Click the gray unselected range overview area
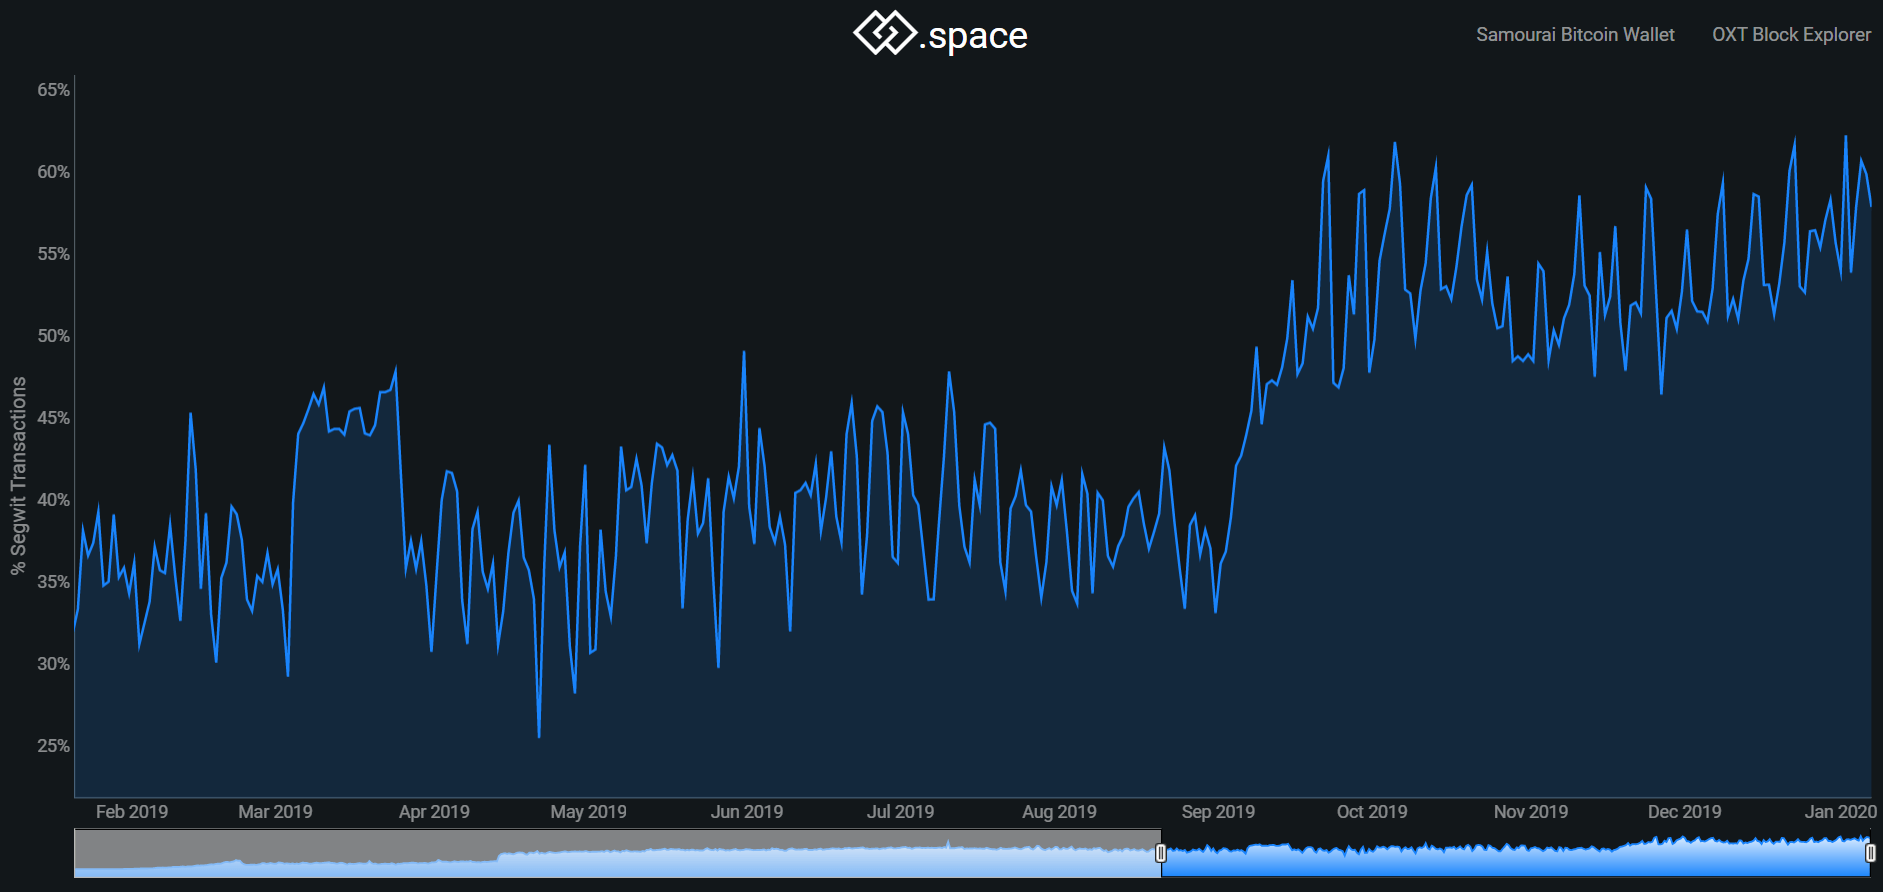1883x892 pixels. 617,853
